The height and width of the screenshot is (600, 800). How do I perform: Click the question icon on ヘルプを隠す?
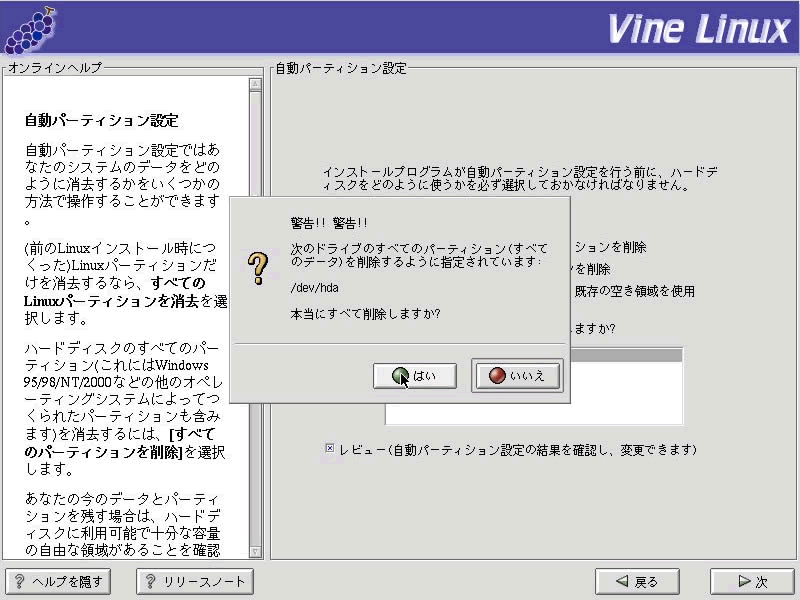pos(19,581)
